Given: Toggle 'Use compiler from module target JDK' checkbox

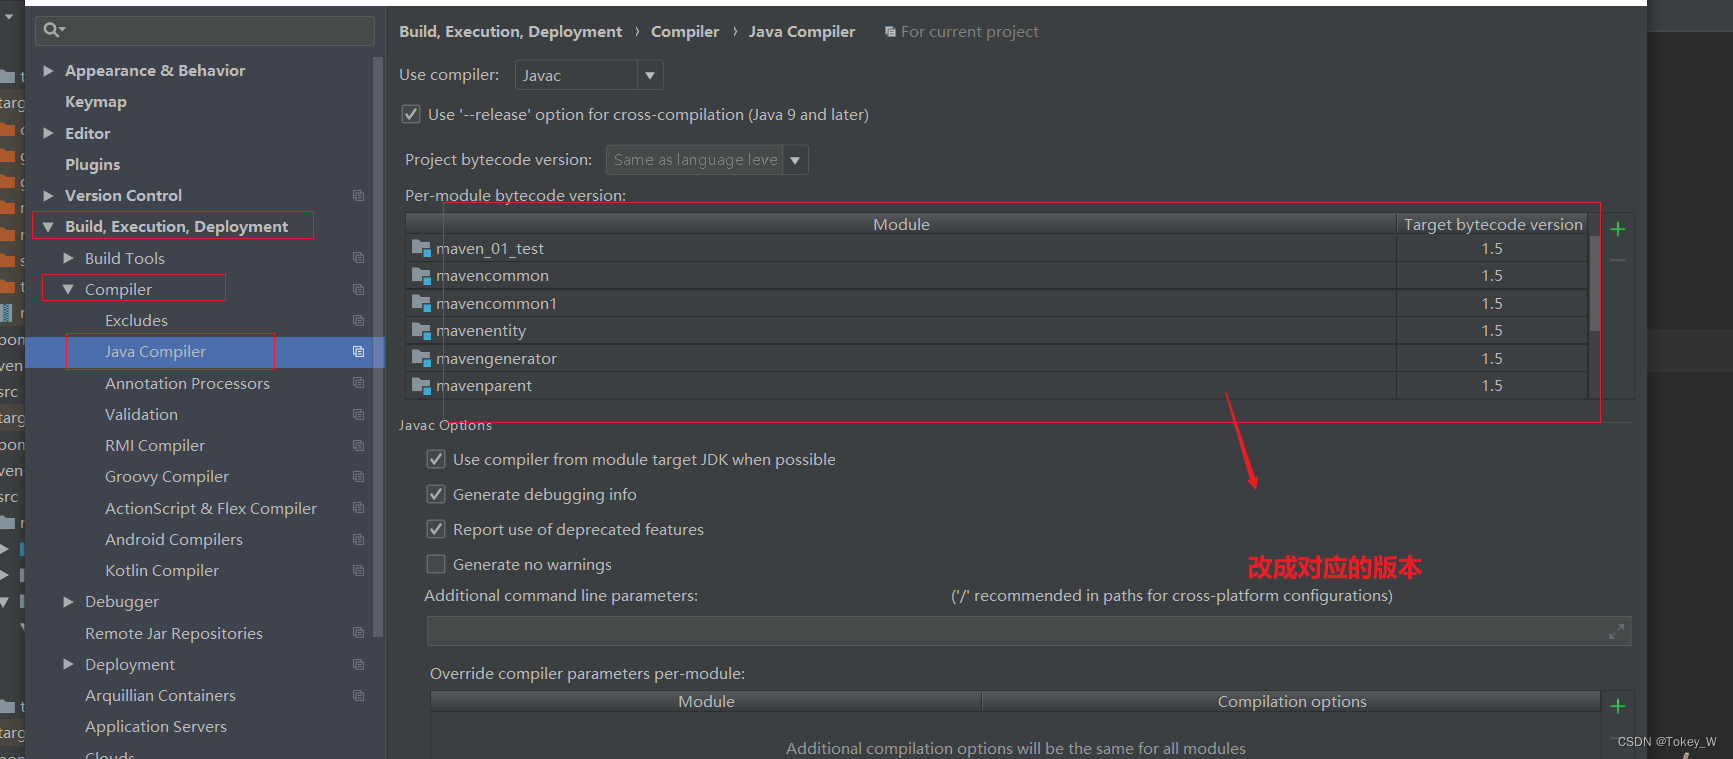Looking at the screenshot, I should click(x=436, y=459).
